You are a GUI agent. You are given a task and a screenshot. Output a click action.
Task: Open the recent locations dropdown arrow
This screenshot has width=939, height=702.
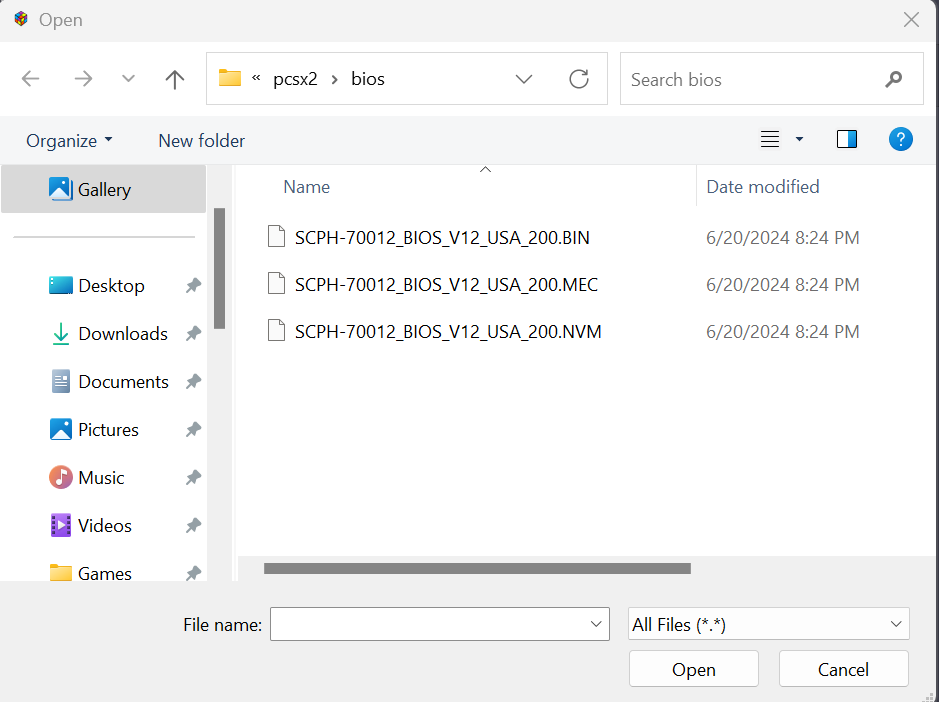[128, 78]
